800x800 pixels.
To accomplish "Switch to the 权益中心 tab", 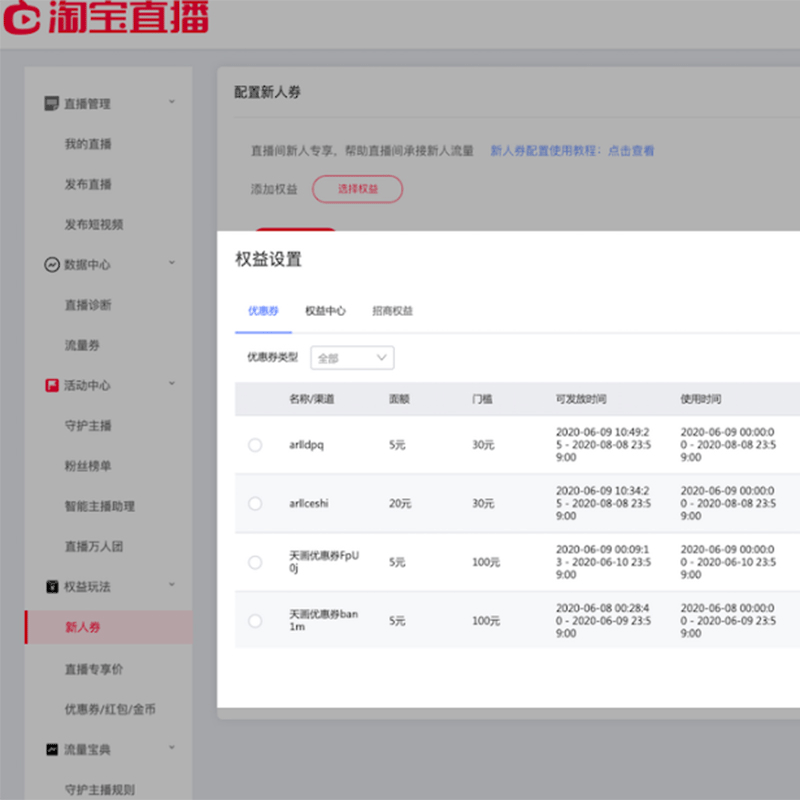I will point(325,311).
